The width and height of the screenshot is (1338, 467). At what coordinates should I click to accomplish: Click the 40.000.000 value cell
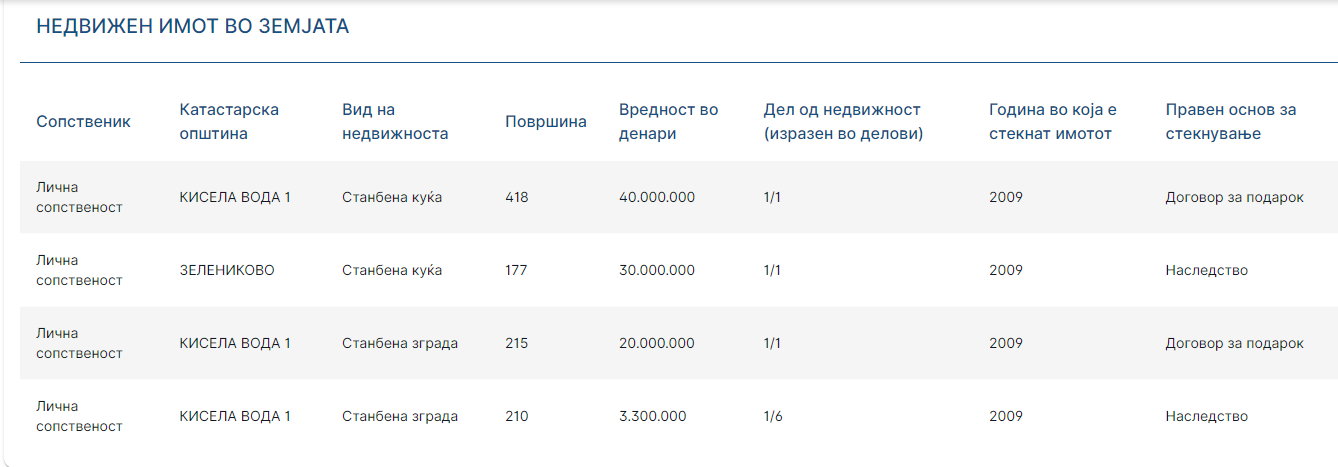[x=657, y=197]
